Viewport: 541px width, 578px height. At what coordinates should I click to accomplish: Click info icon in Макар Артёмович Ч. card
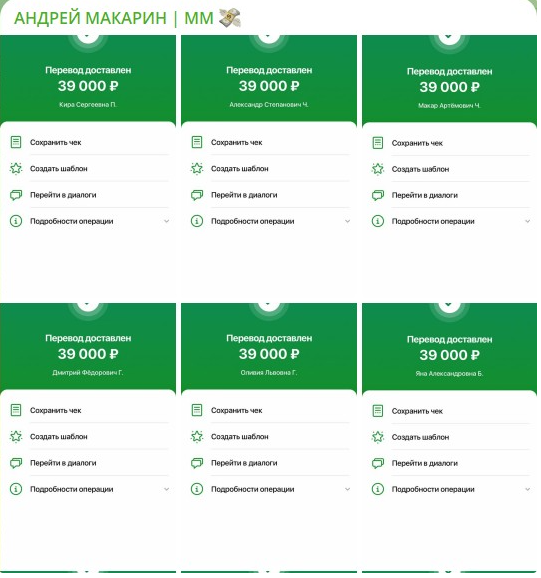click(378, 221)
